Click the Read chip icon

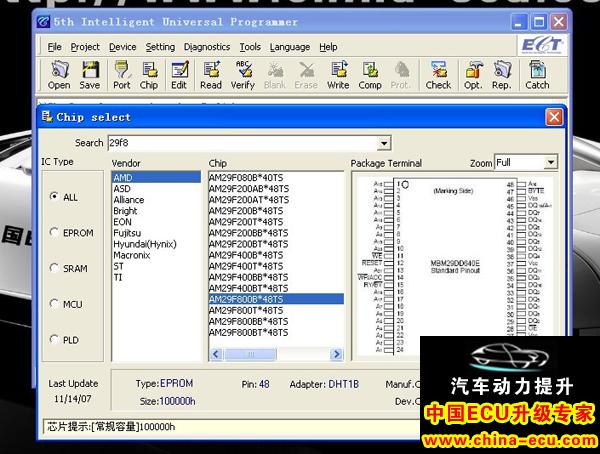tap(211, 75)
